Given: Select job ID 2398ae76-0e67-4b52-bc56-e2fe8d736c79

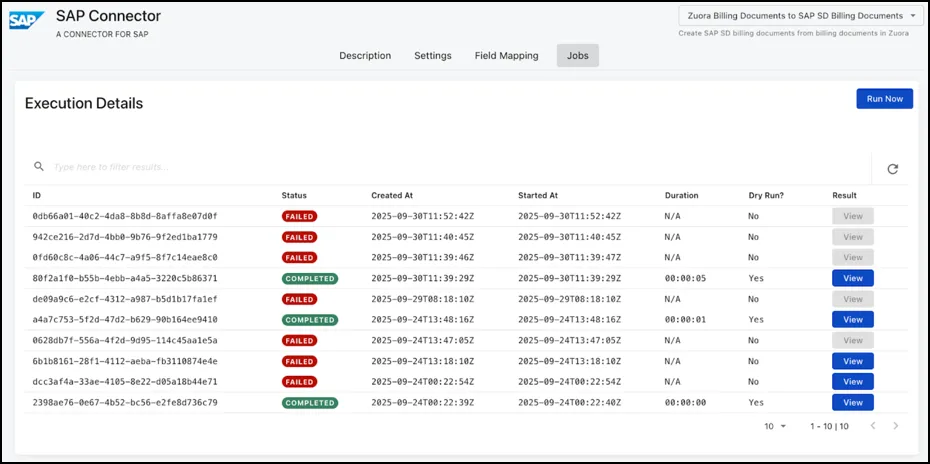Looking at the screenshot, I should (x=125, y=402).
